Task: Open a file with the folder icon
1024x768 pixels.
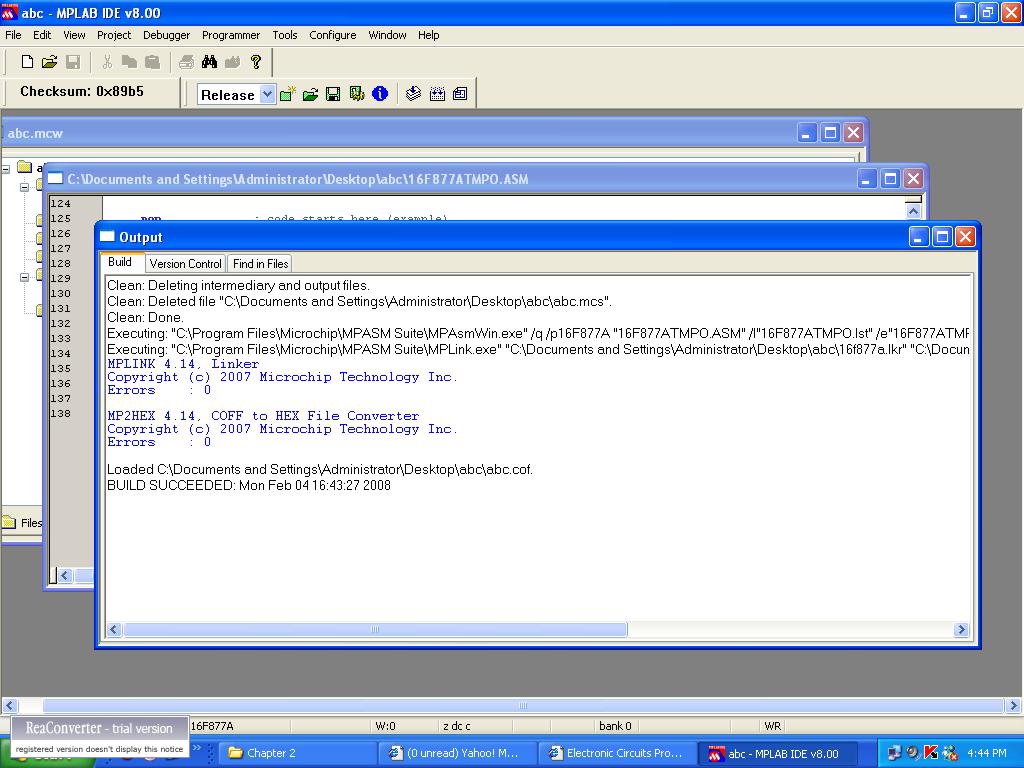Action: click(x=50, y=62)
